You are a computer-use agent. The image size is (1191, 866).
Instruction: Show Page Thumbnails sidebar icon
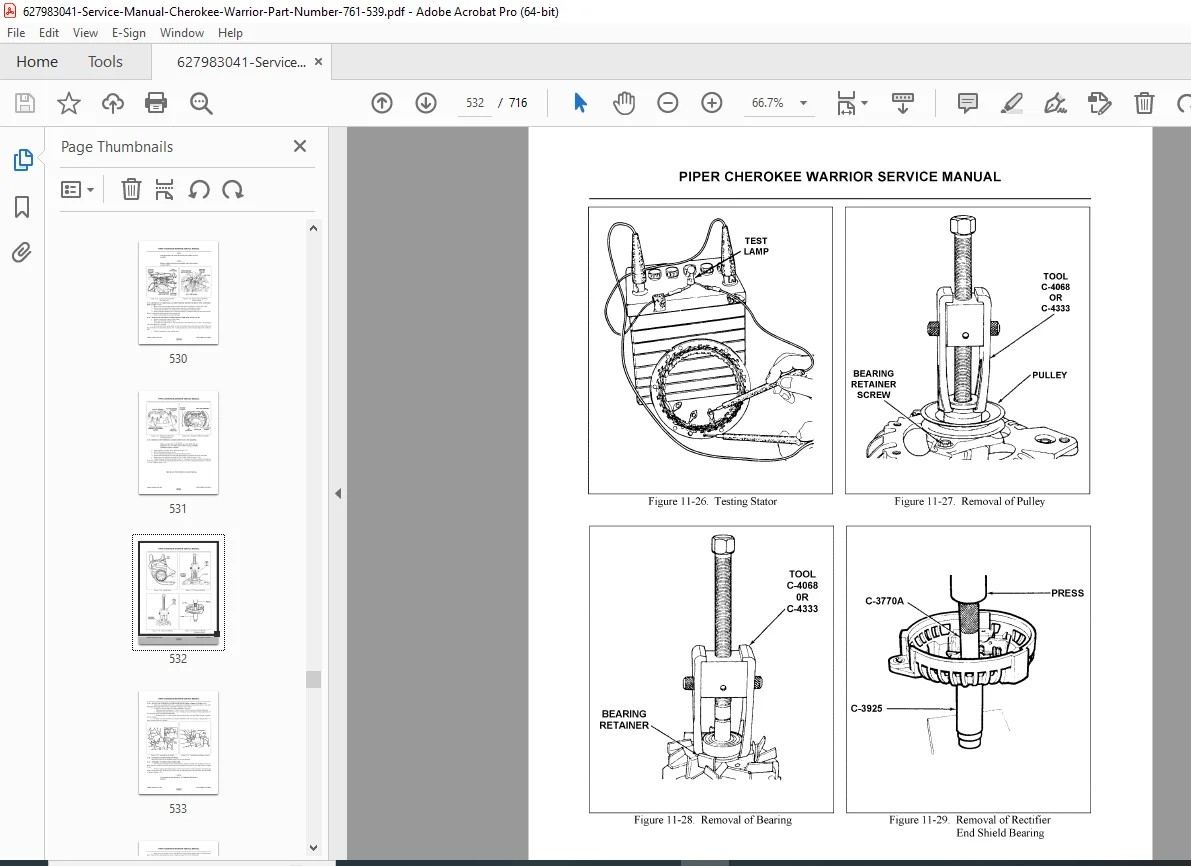tap(23, 160)
